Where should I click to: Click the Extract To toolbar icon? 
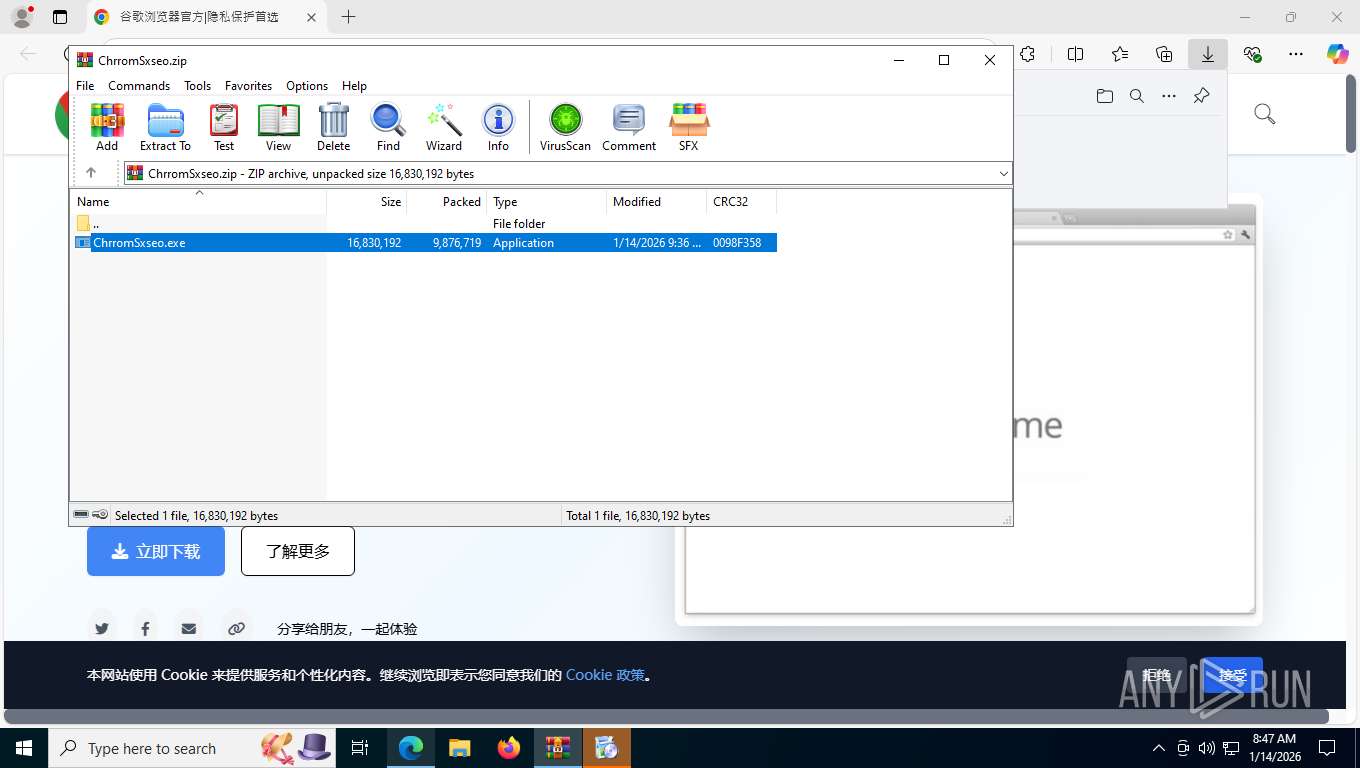click(x=165, y=127)
